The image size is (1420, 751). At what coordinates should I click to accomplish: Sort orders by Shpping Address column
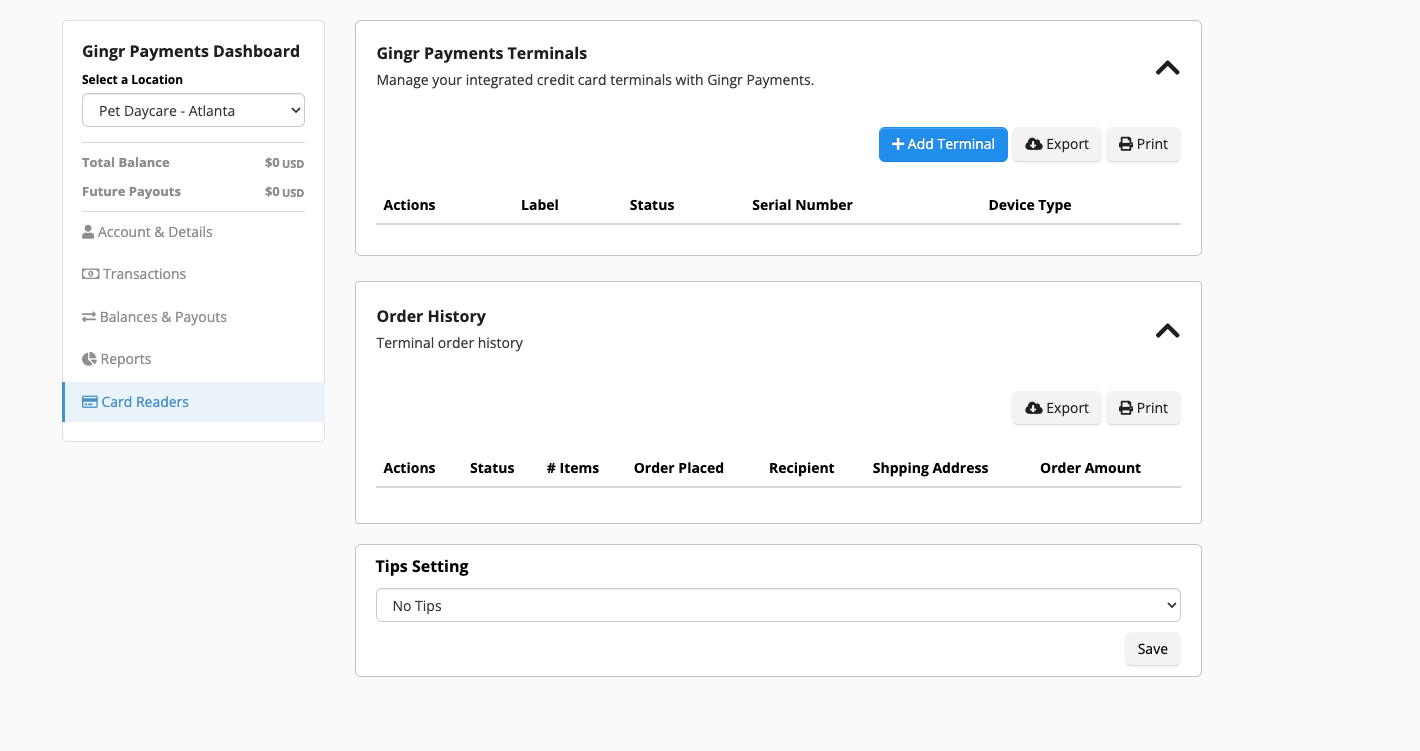tap(930, 468)
